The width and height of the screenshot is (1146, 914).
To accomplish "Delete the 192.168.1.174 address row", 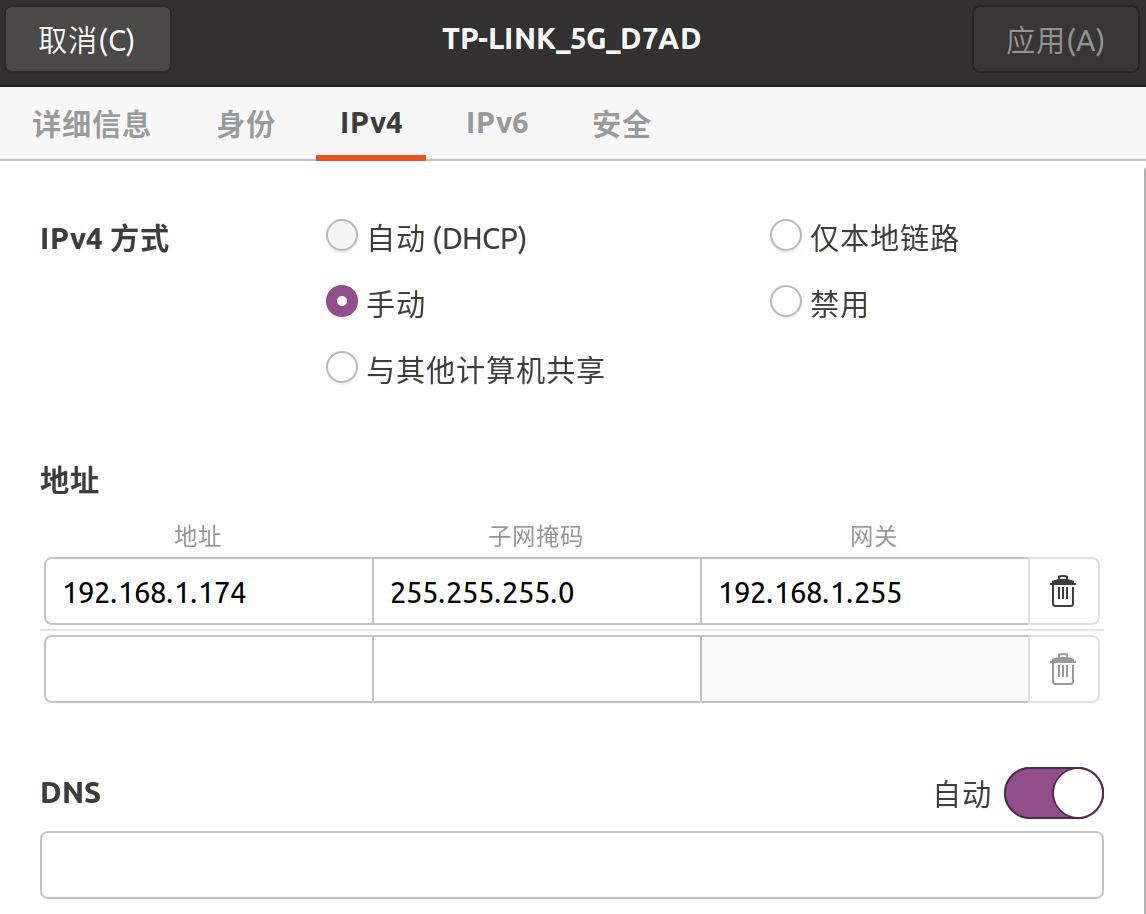I will [x=1063, y=592].
